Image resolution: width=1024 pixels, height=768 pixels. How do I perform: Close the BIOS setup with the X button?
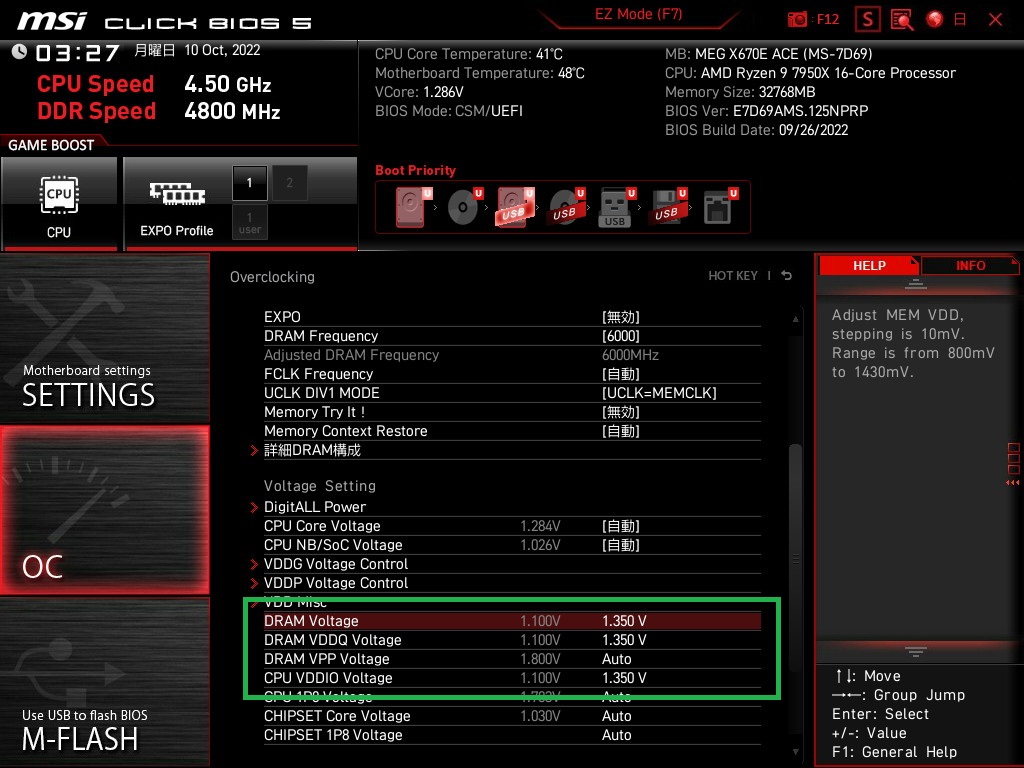click(995, 20)
